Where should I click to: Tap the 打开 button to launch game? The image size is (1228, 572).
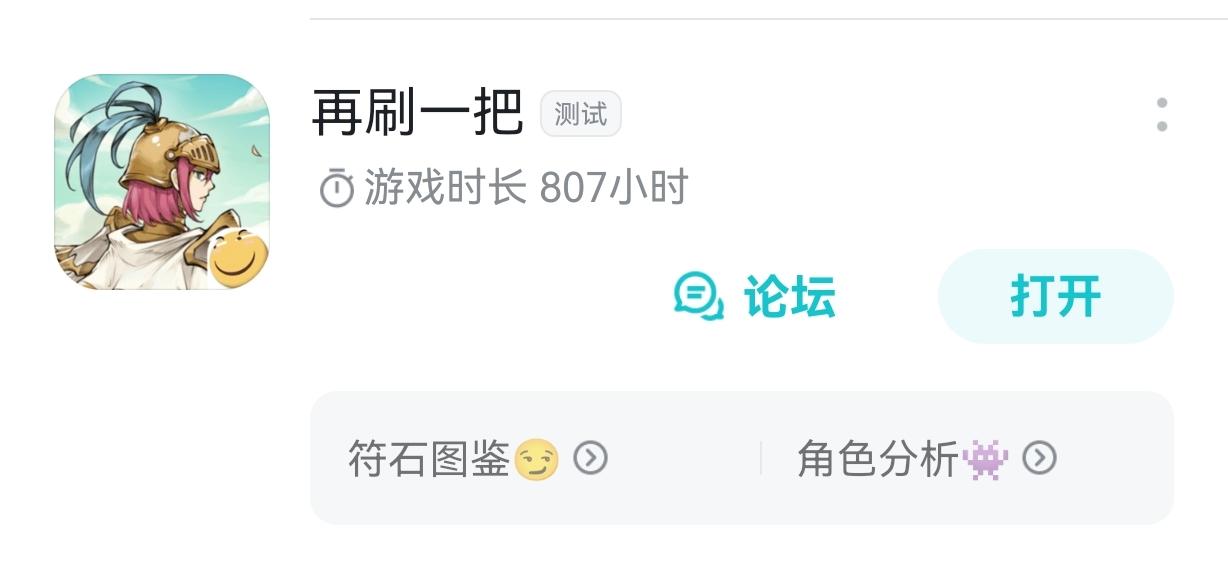(1055, 296)
